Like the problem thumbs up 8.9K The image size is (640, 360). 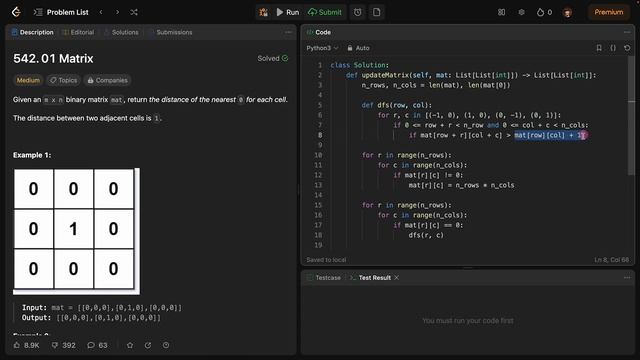[x=27, y=345]
